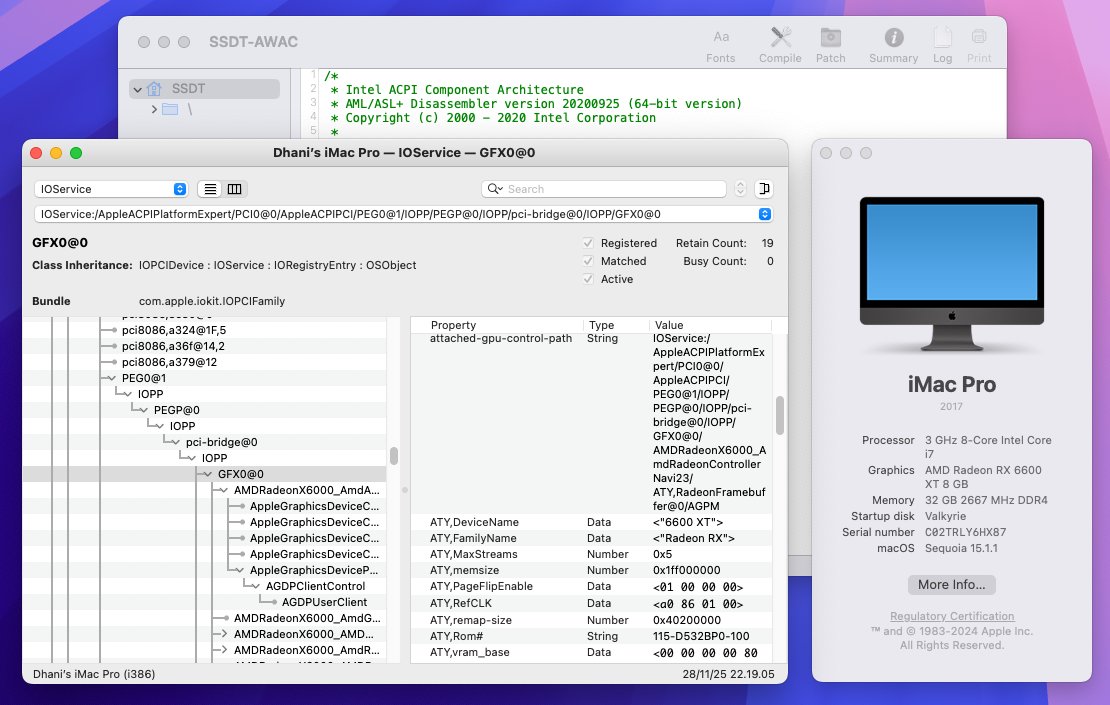The width and height of the screenshot is (1110, 705).
Task: Collapse AGDPClientControl node
Action: 256,586
